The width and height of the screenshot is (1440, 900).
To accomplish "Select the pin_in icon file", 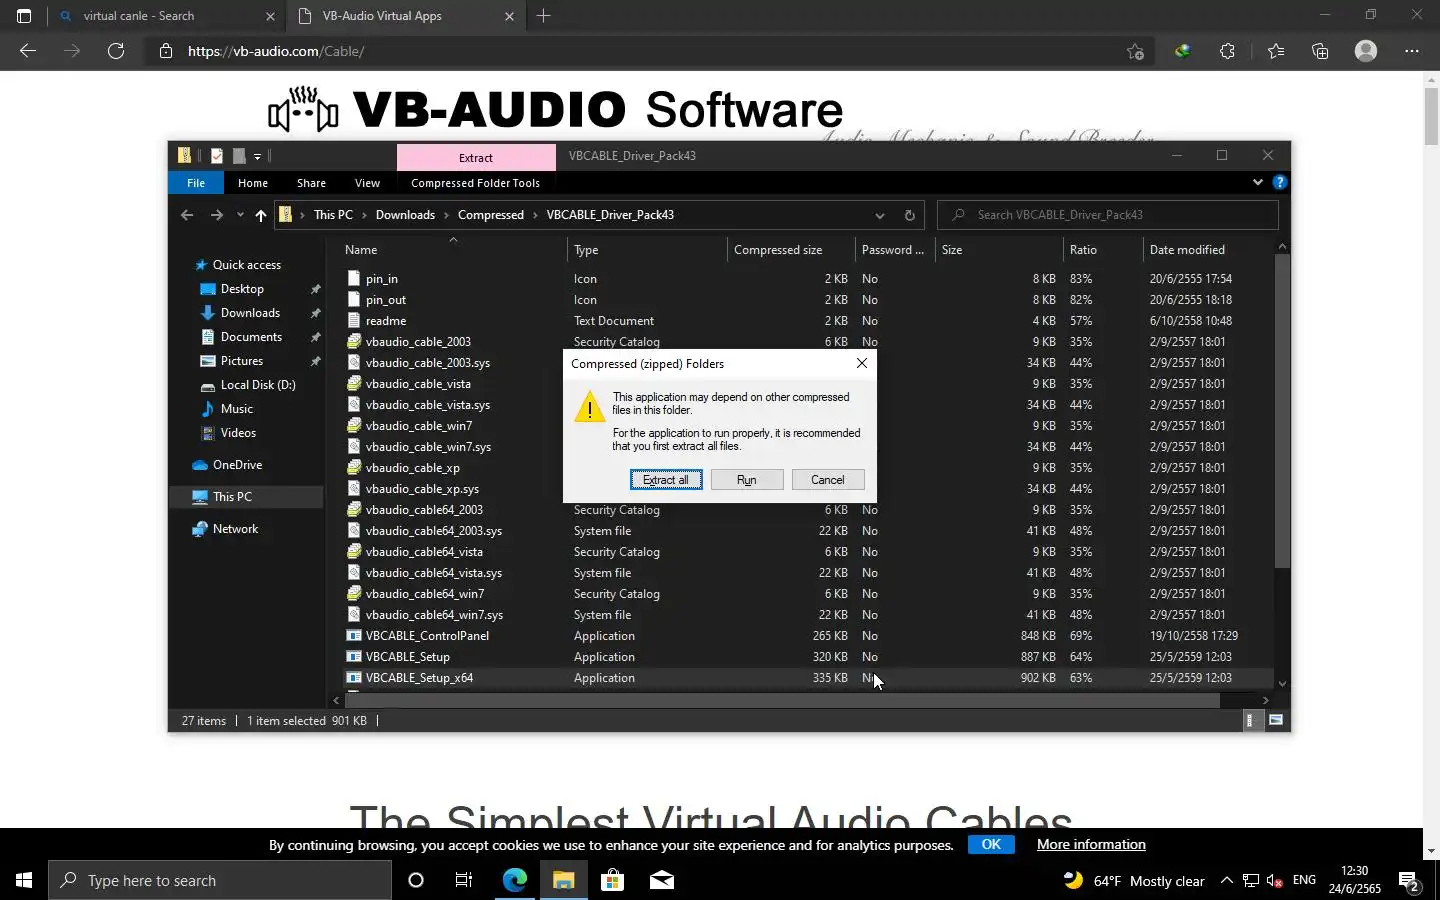I will [381, 279].
